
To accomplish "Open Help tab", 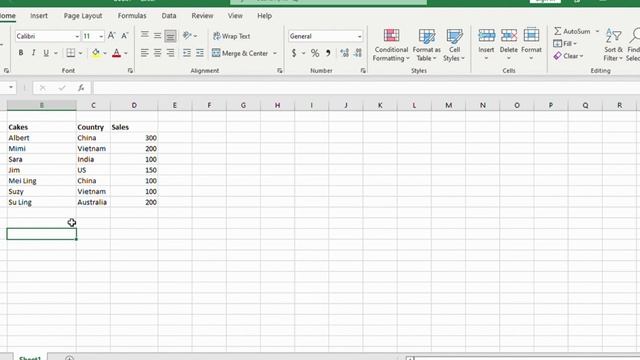I will pos(264,16).
